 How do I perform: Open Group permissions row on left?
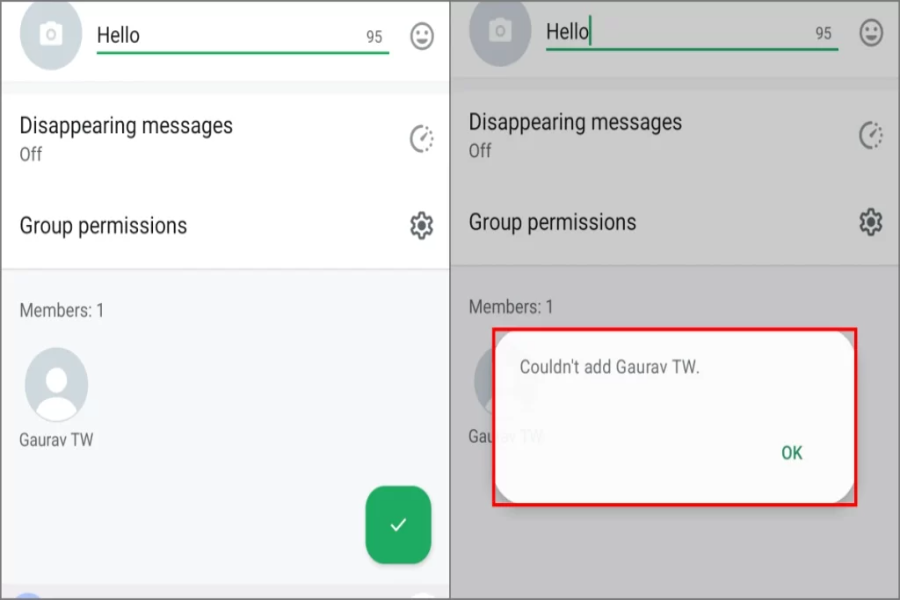point(225,226)
